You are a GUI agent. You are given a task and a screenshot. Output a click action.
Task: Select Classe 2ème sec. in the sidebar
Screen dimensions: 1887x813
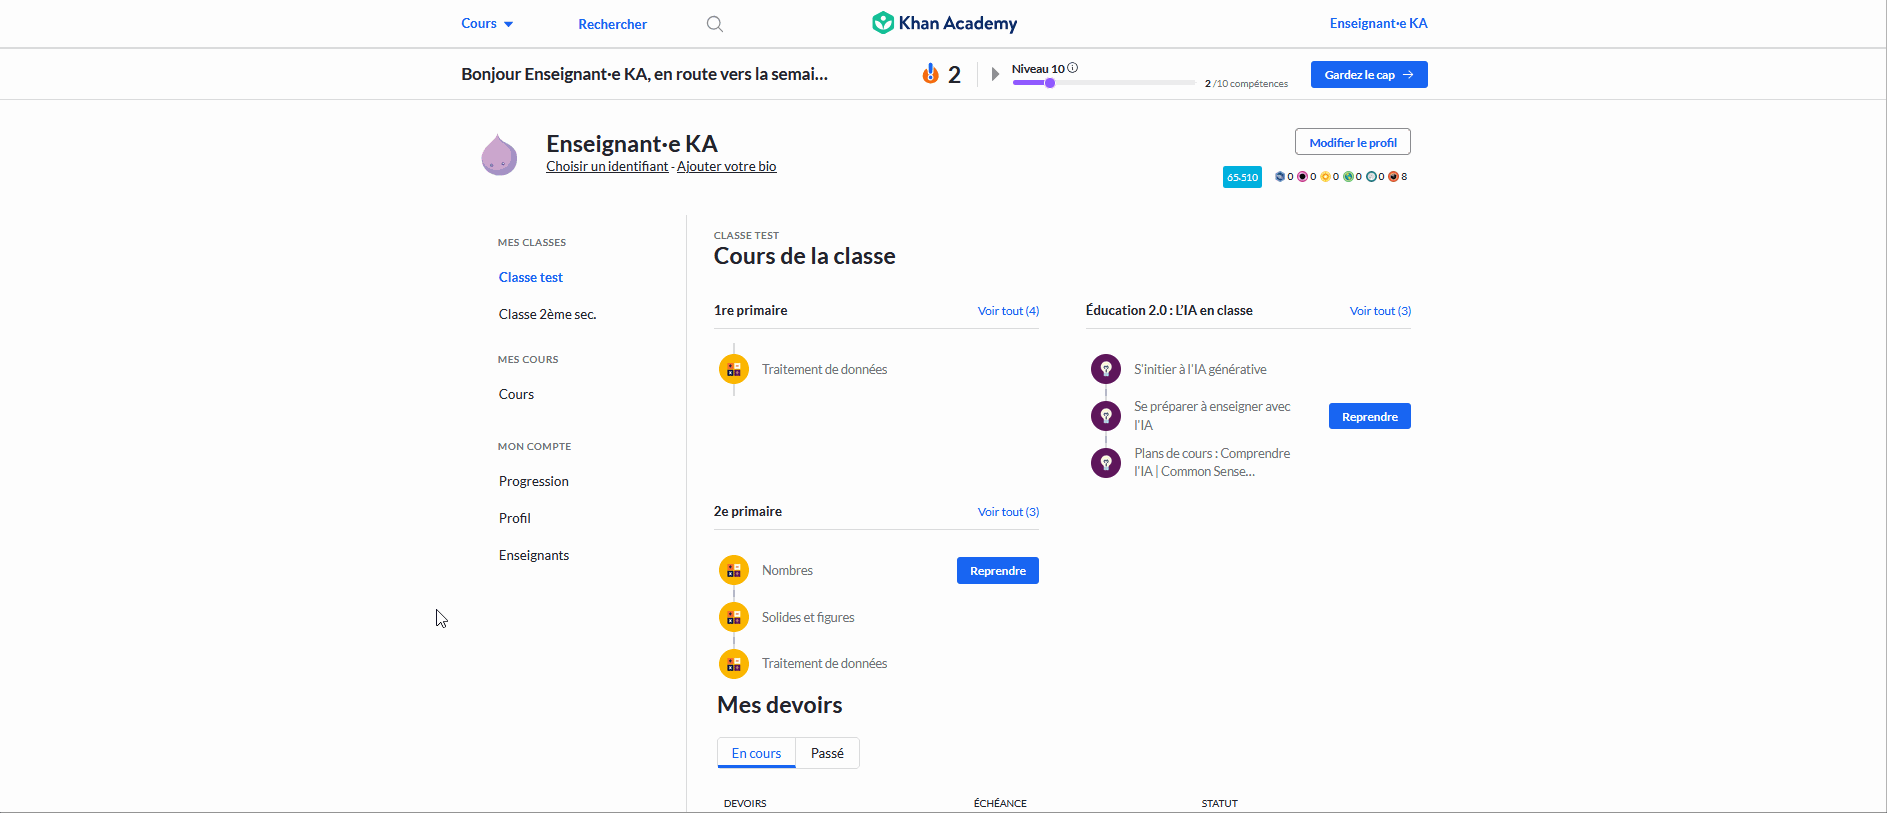point(548,314)
